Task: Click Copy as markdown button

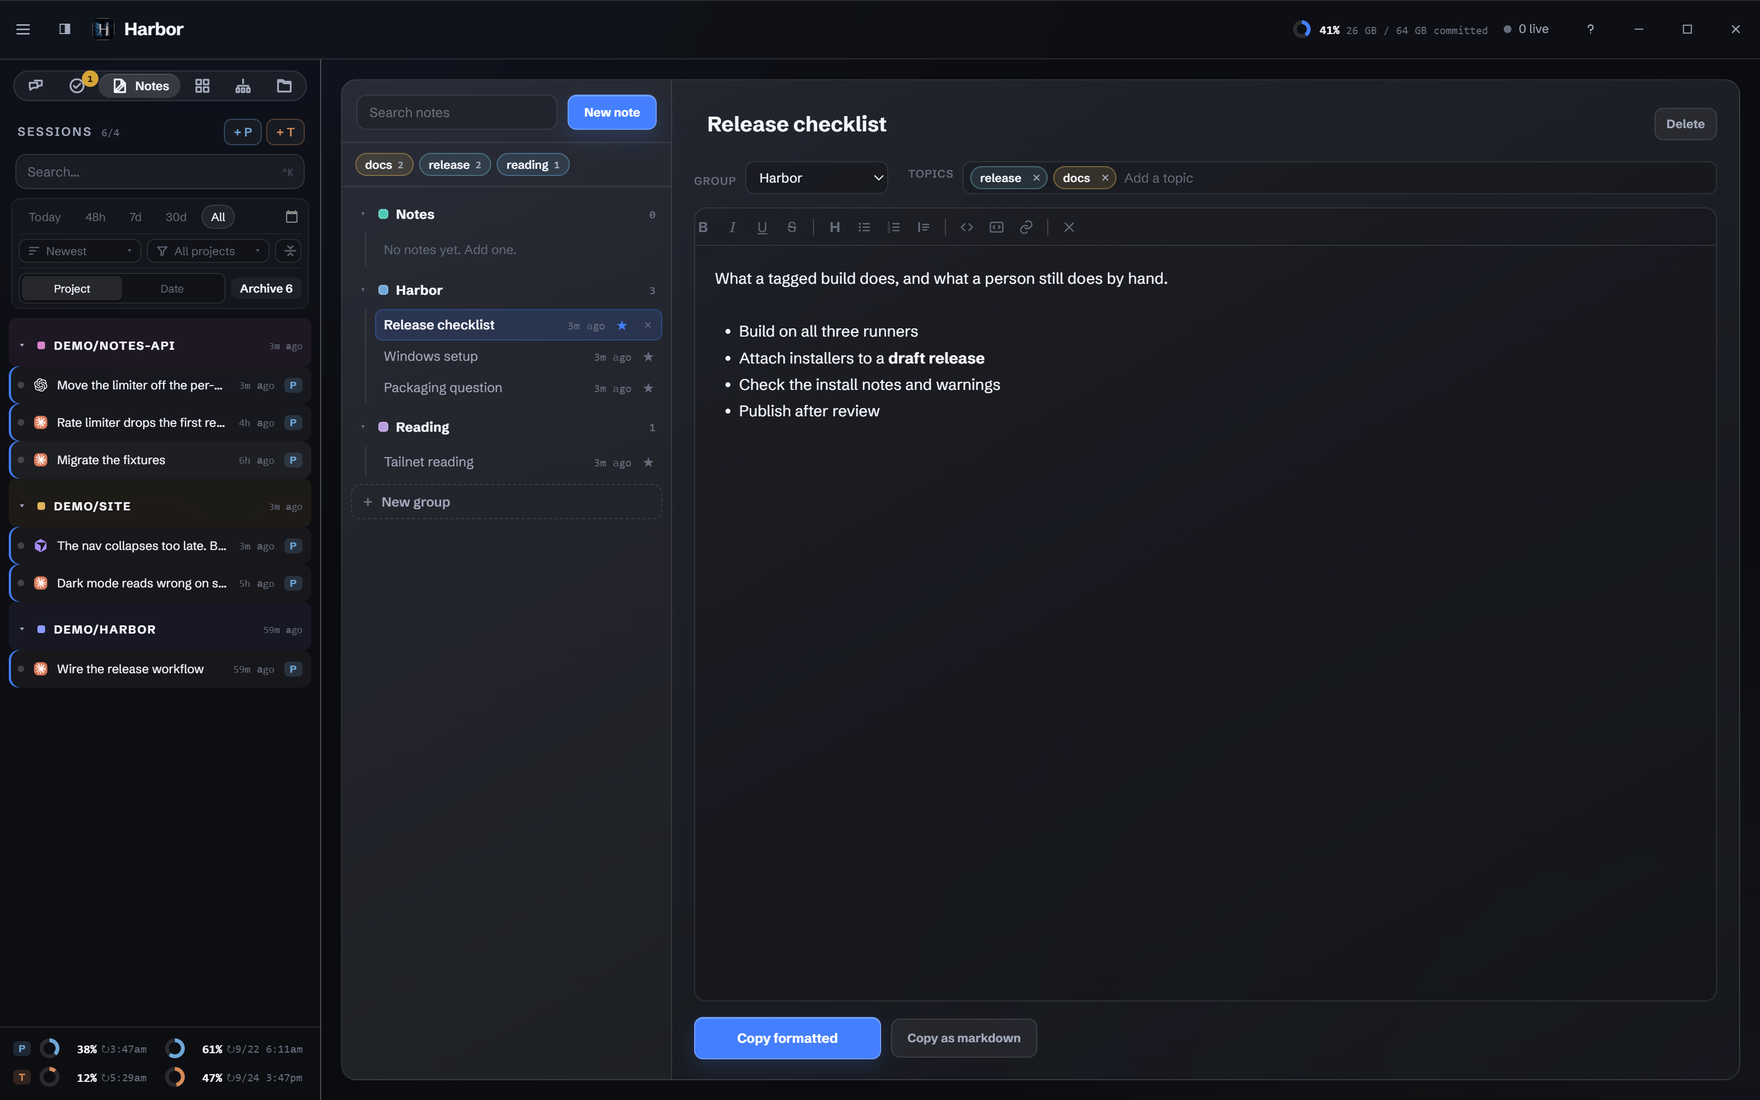Action: coord(964,1038)
